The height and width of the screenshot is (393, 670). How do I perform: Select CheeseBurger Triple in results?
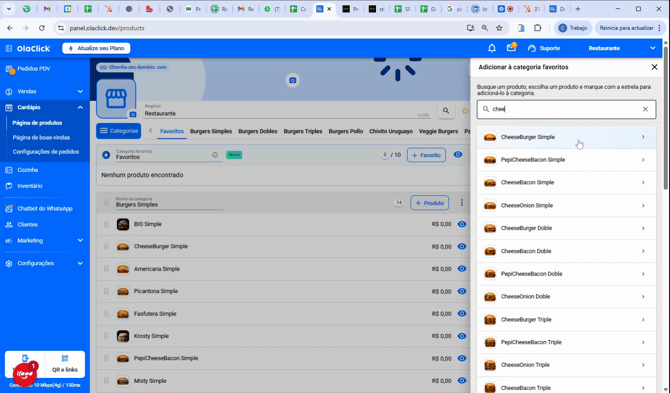pyautogui.click(x=566, y=320)
